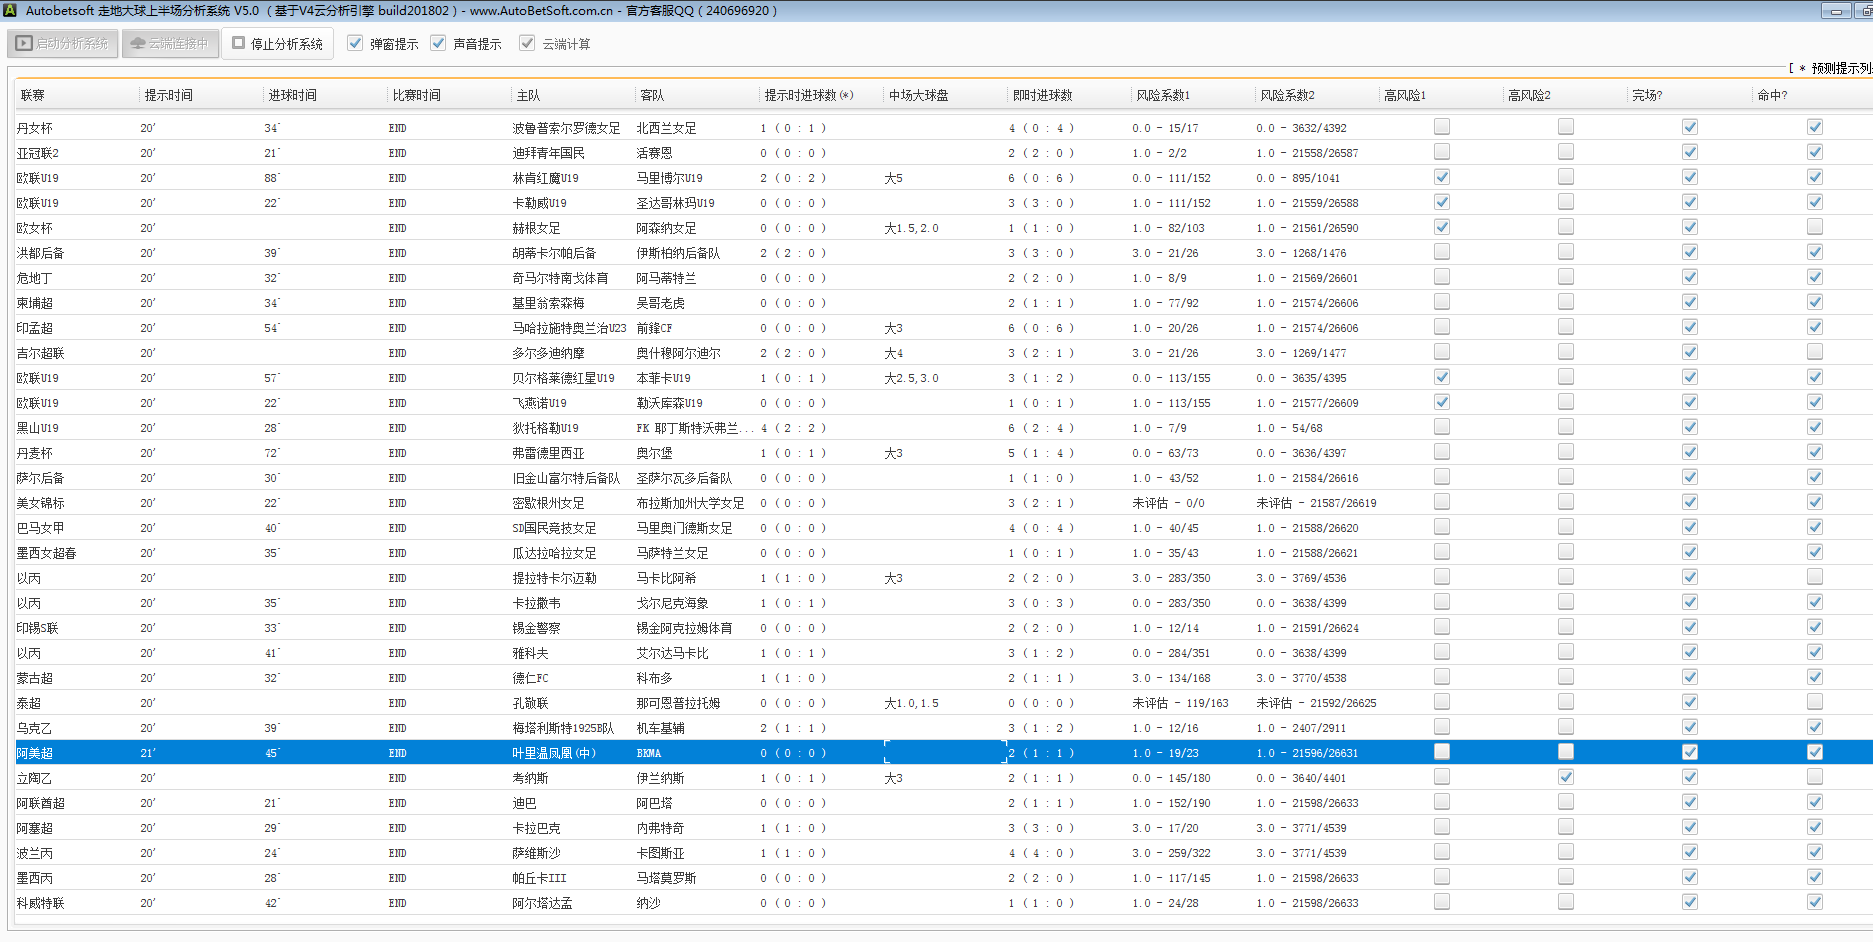Click the play icon on 启动分析系统
This screenshot has width=1873, height=942.
pos(24,44)
